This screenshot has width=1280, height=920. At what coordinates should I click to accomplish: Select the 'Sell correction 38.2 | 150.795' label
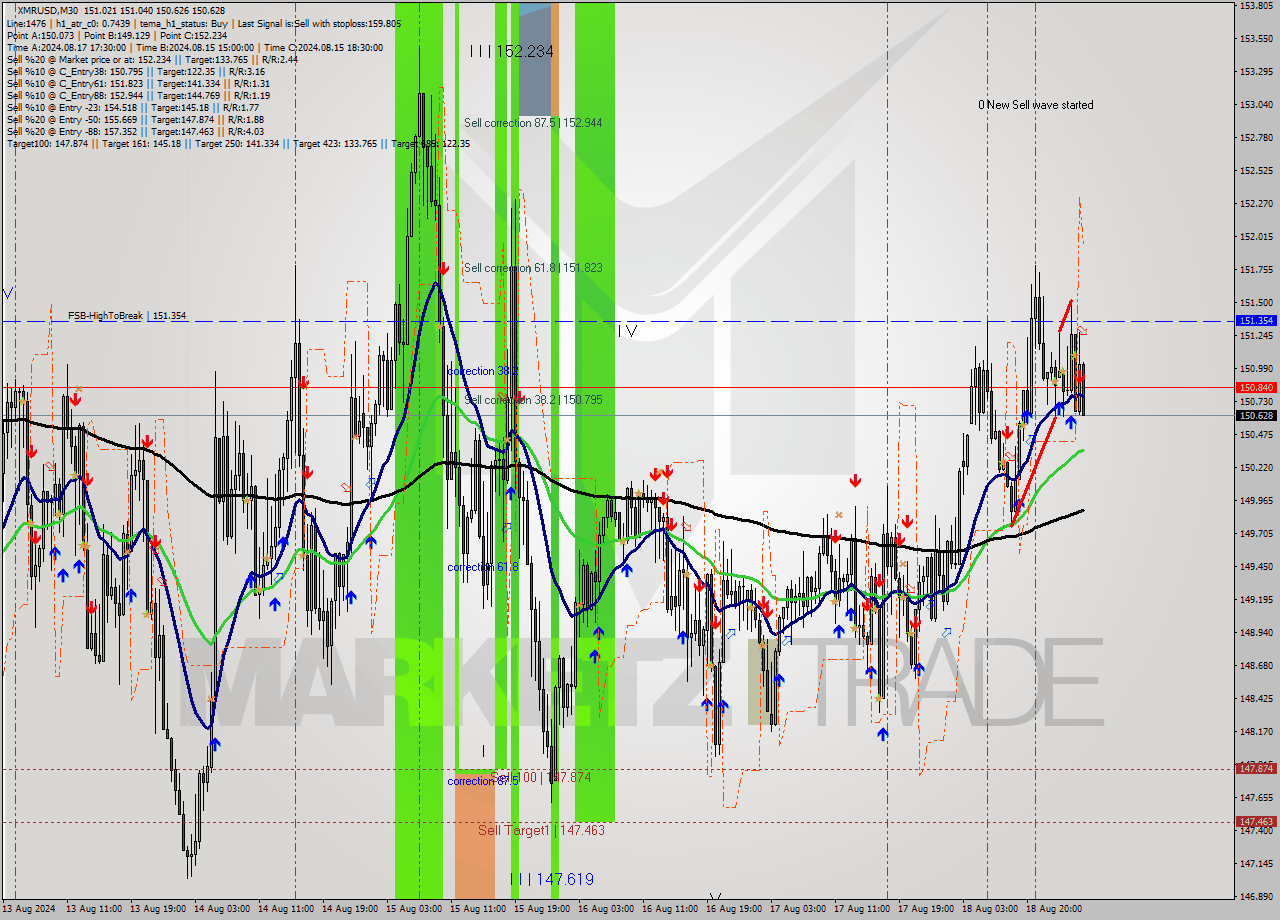[x=533, y=400]
